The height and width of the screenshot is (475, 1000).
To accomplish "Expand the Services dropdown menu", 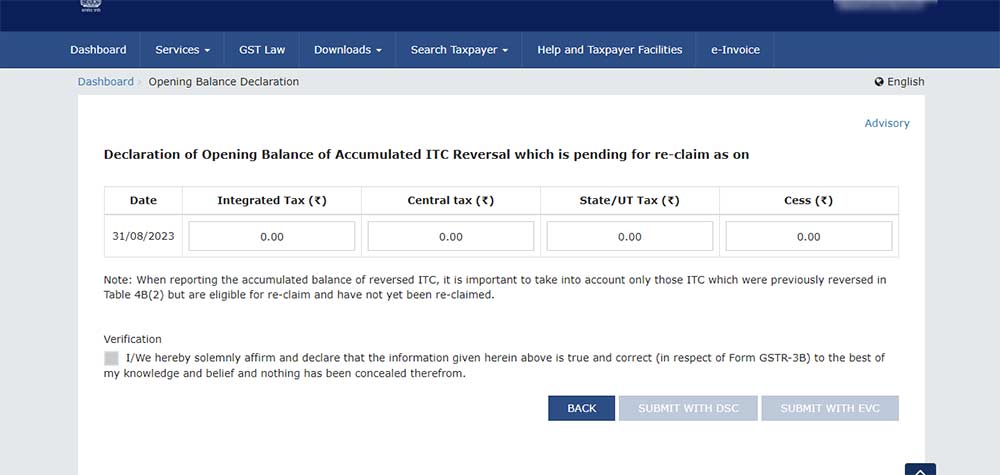I will 182,50.
